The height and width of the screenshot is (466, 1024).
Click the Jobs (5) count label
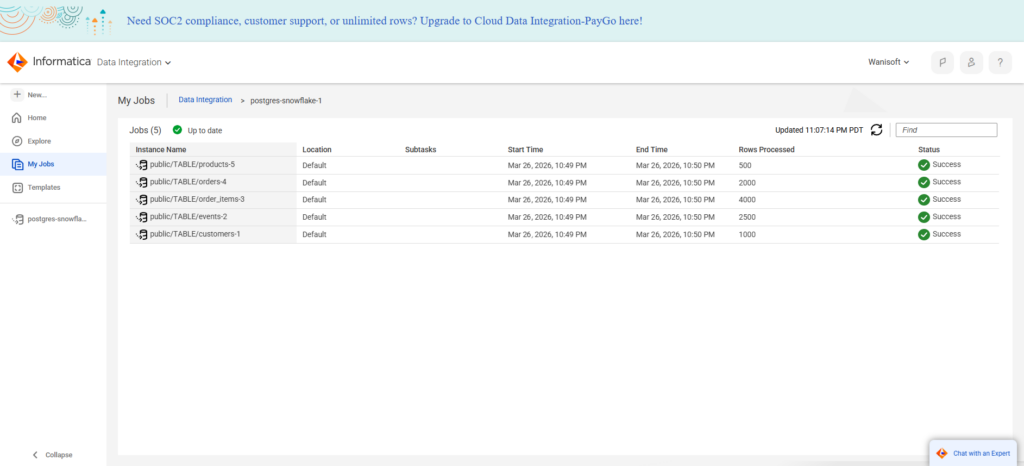pos(146,130)
